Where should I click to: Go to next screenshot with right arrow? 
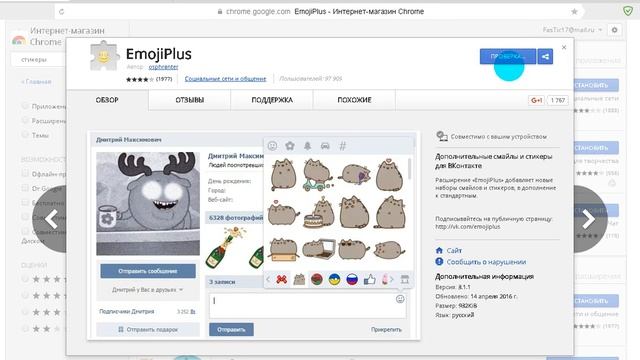click(589, 219)
